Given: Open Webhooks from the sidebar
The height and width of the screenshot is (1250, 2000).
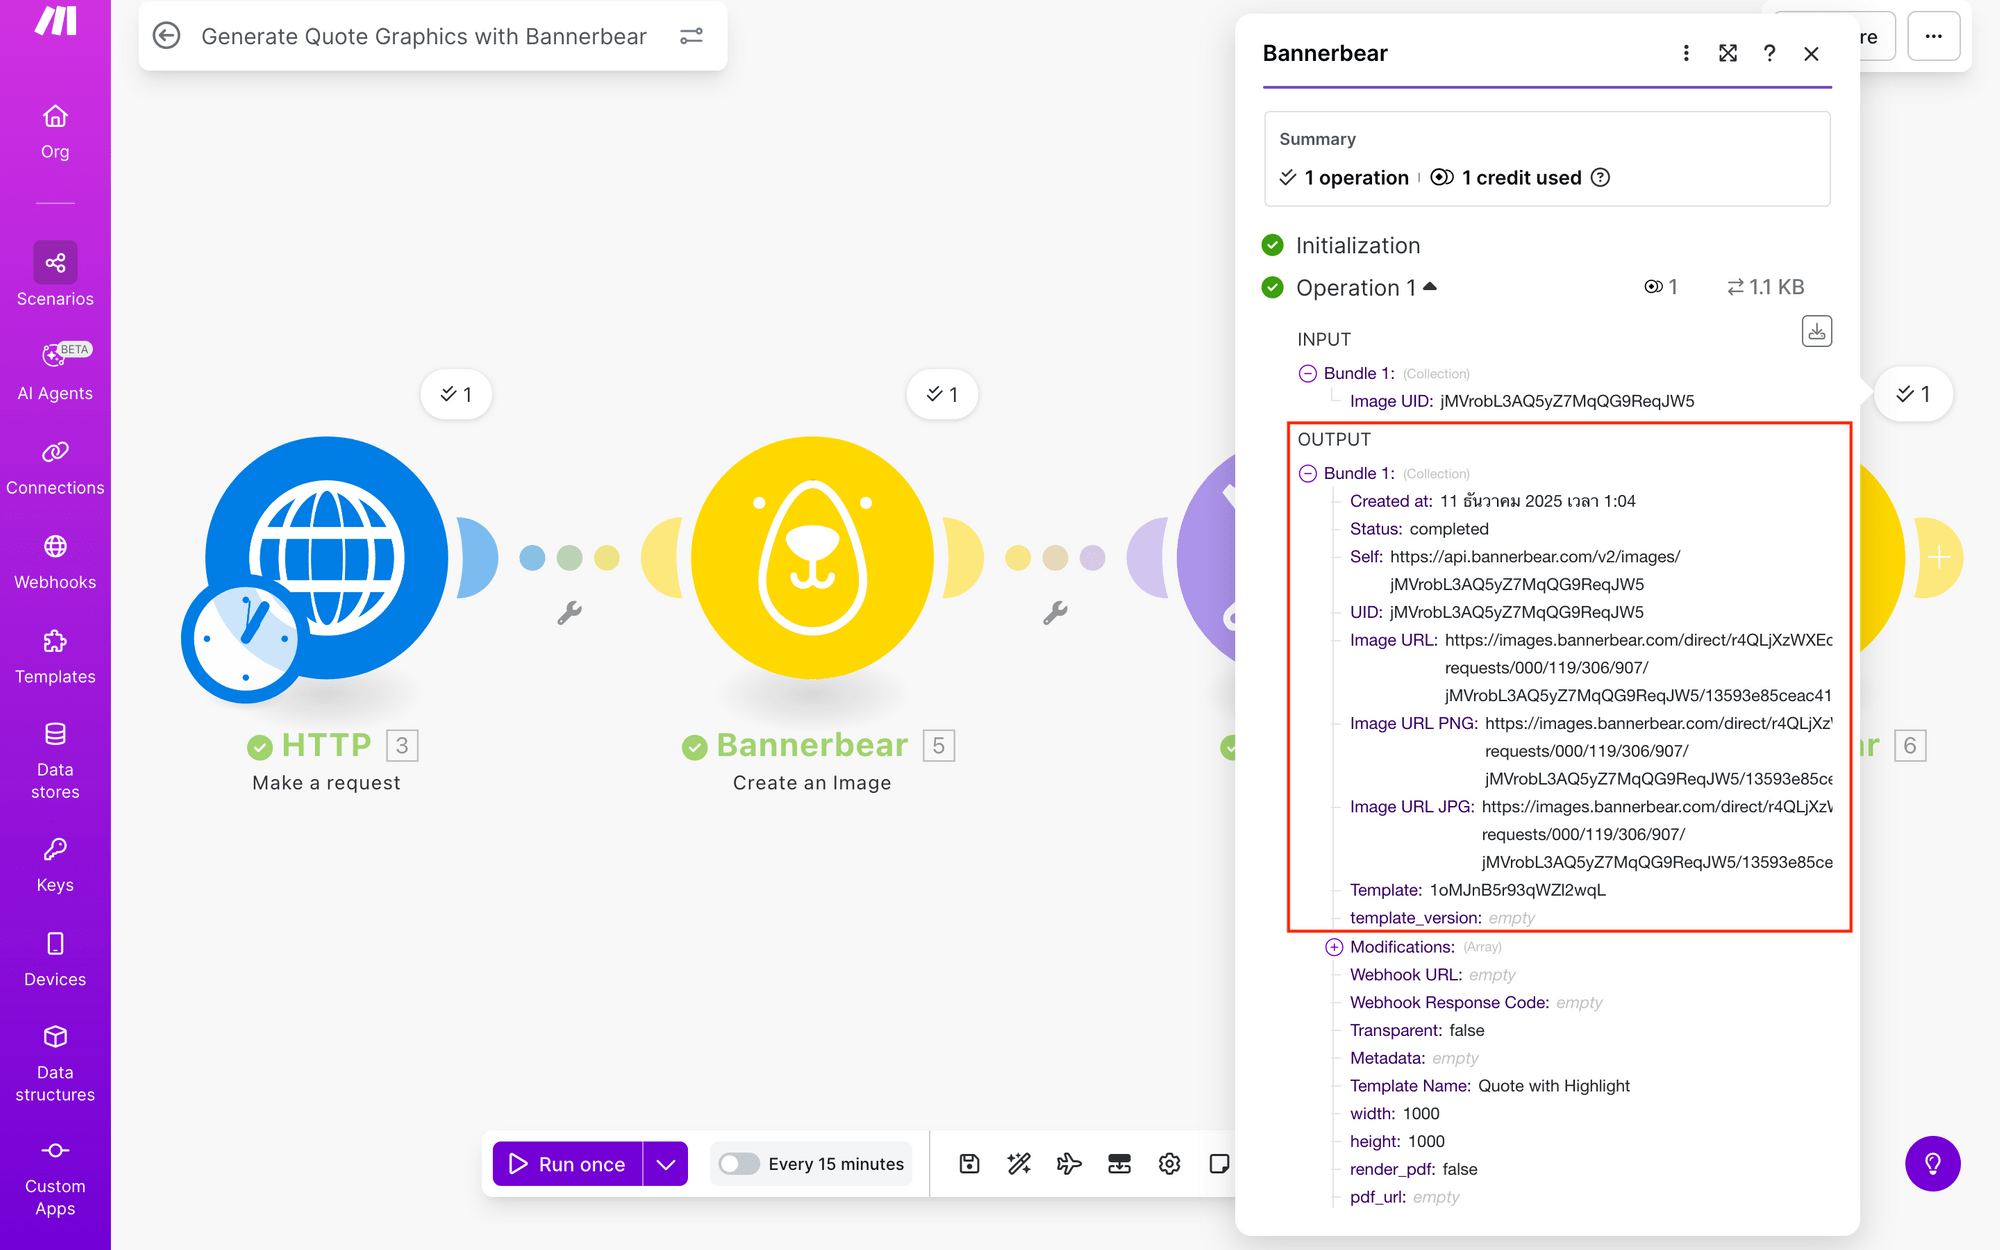Looking at the screenshot, I should 55,558.
